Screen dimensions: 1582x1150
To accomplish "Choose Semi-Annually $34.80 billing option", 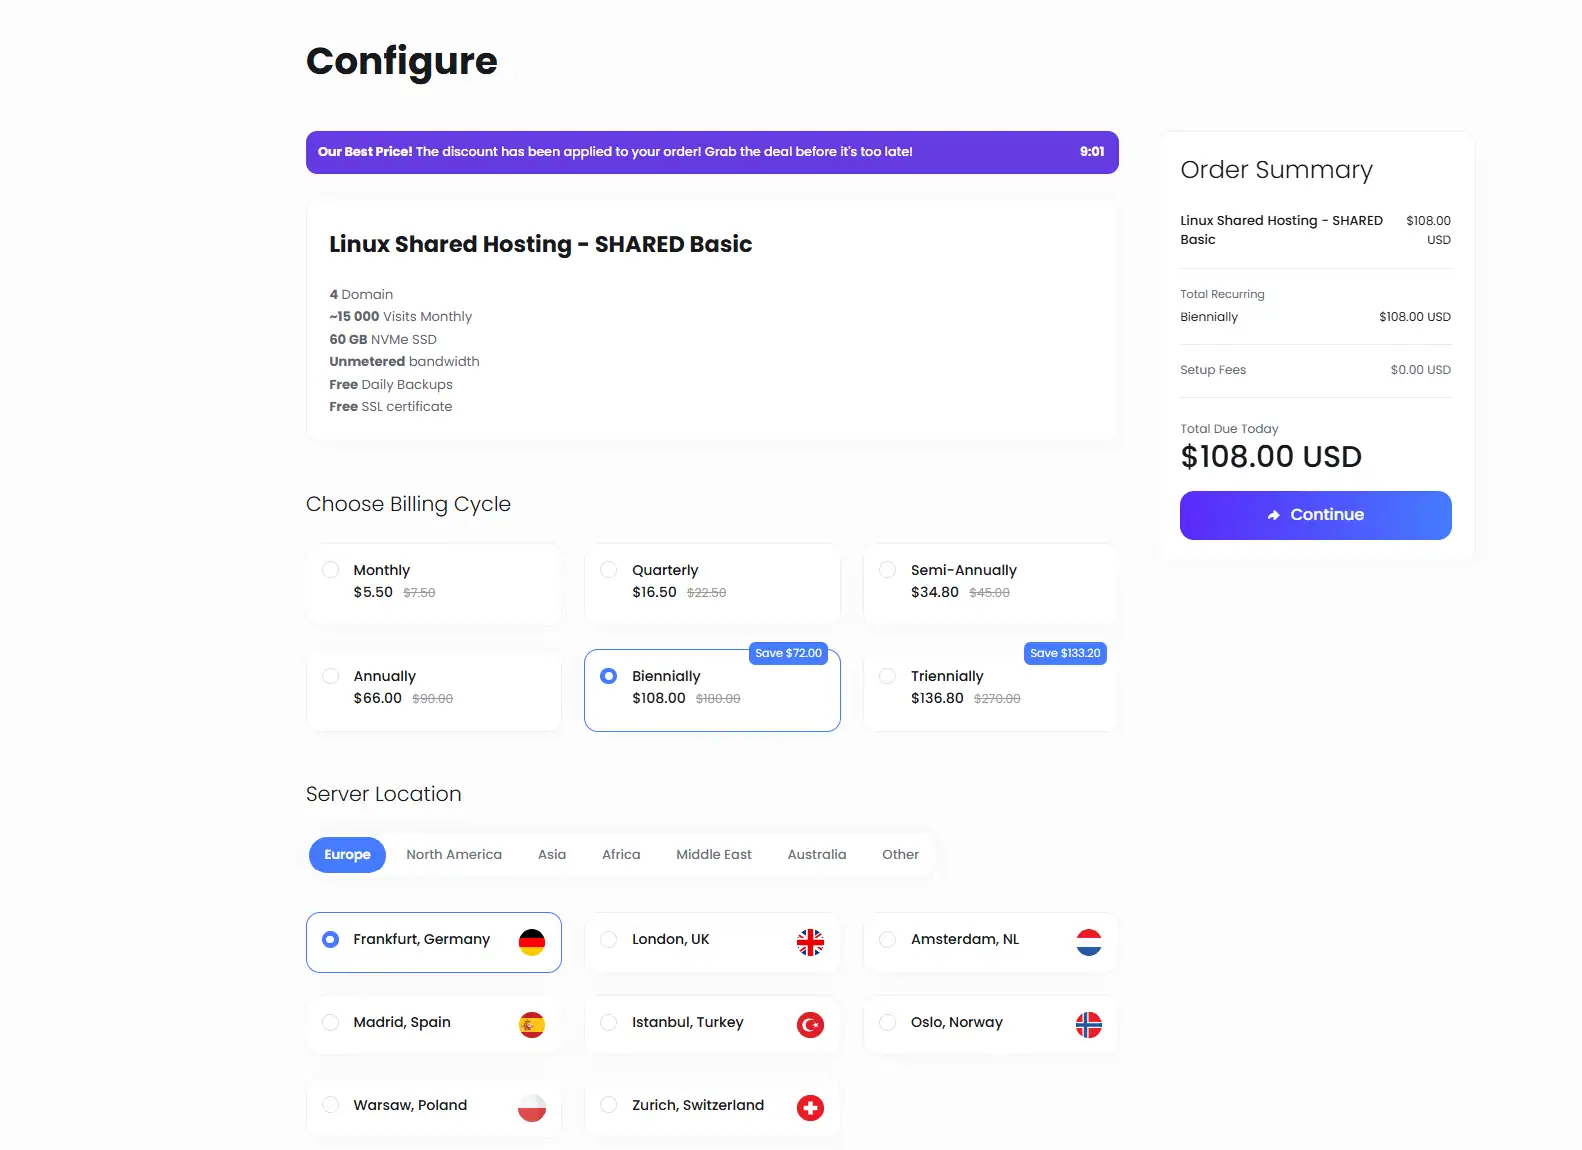I will coord(990,584).
